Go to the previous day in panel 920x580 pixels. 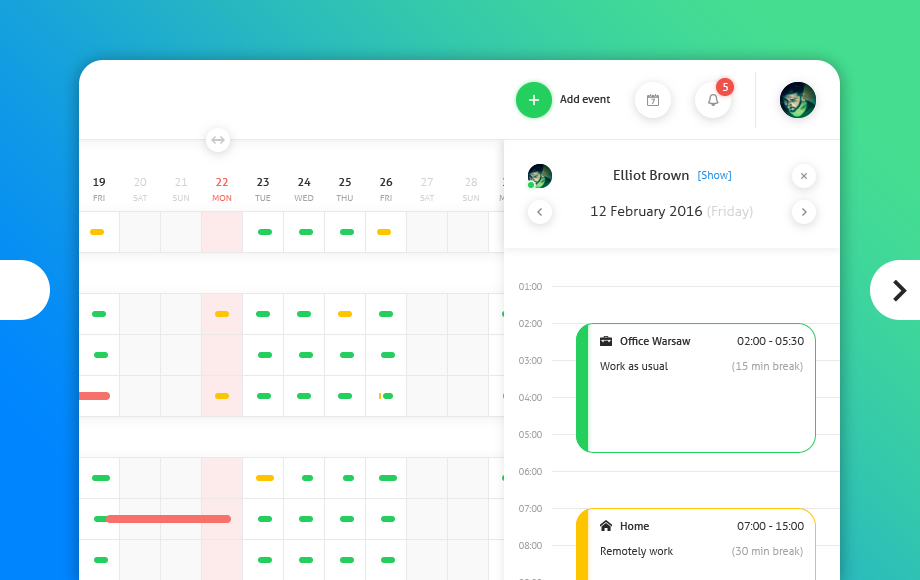coord(540,212)
